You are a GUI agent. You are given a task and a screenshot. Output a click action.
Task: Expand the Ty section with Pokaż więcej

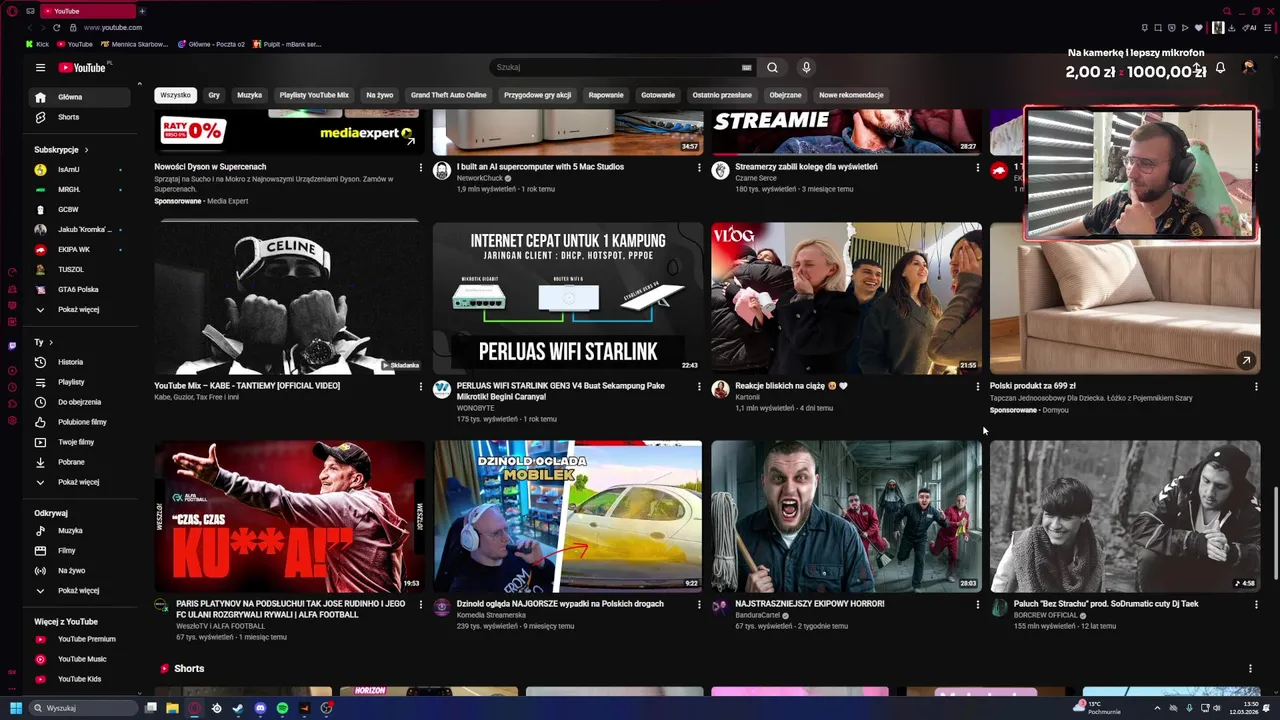click(80, 482)
